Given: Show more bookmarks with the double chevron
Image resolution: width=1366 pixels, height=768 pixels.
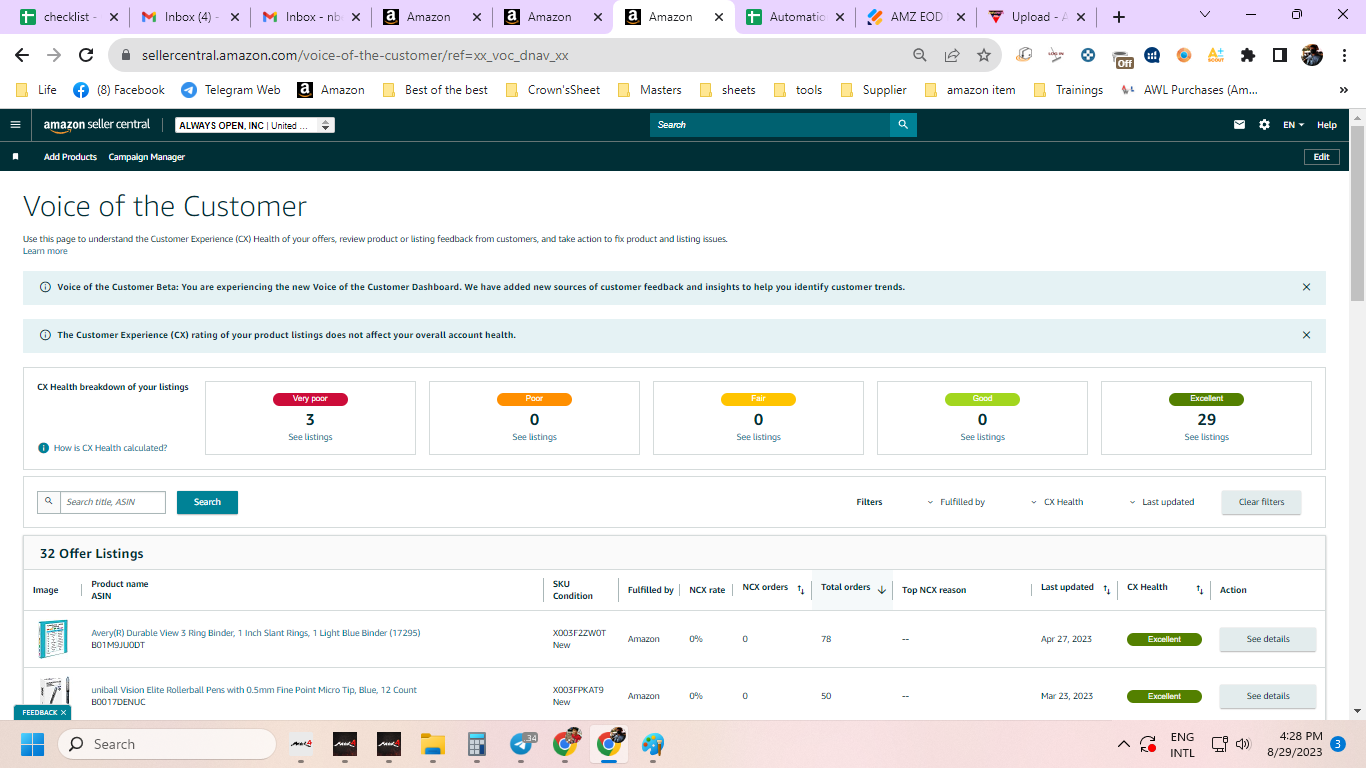Looking at the screenshot, I should pos(1343,90).
